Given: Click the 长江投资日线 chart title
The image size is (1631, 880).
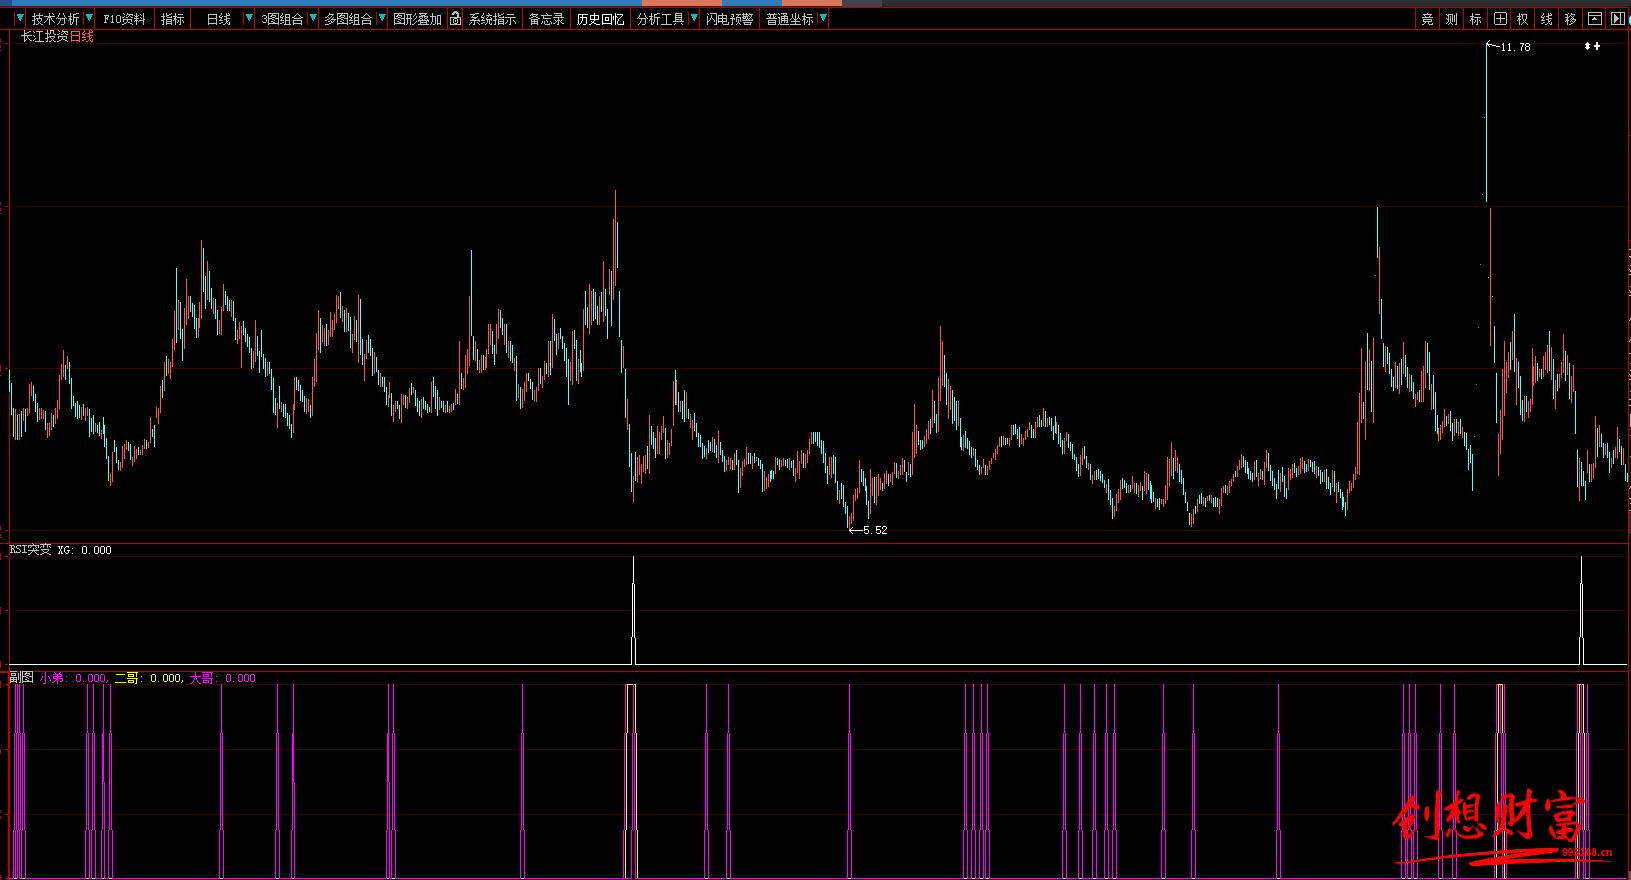Looking at the screenshot, I should [57, 36].
